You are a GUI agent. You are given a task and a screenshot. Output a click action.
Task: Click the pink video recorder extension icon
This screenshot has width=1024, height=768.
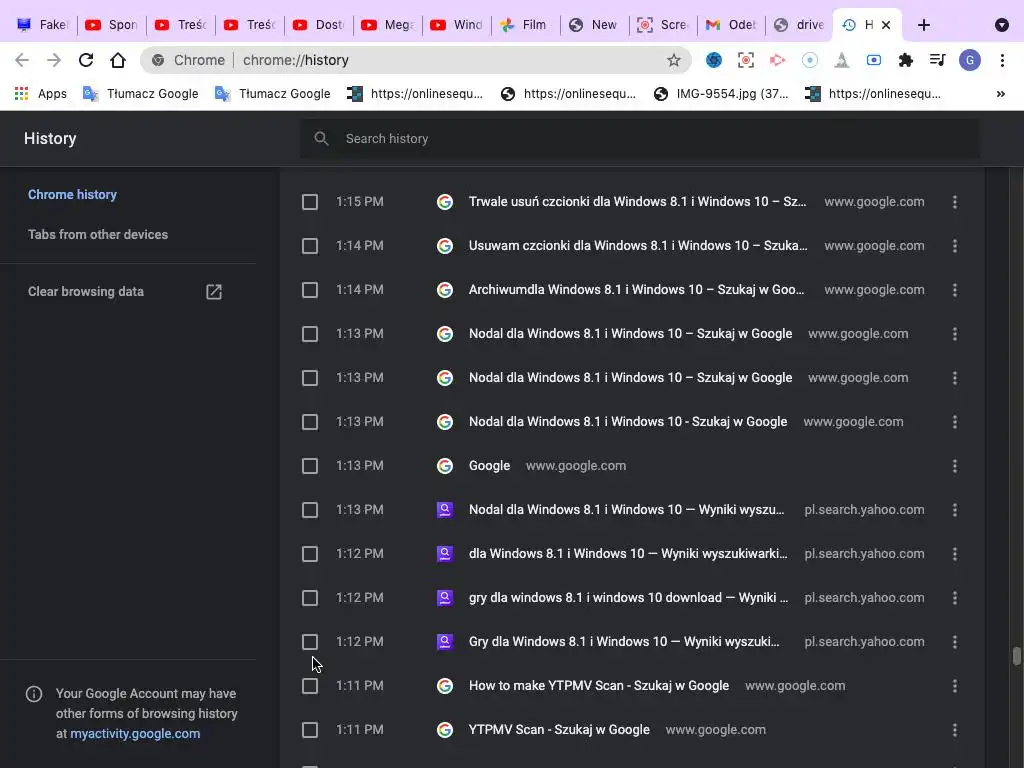[x=777, y=60]
